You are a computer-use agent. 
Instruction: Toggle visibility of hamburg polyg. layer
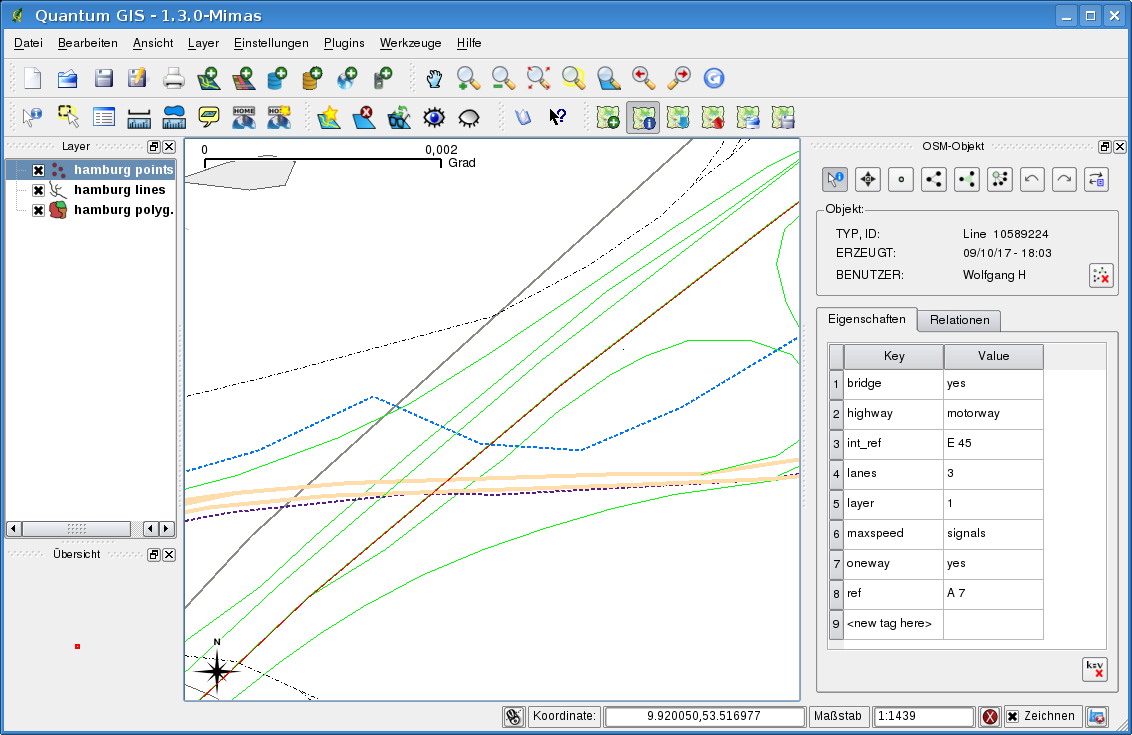38,210
